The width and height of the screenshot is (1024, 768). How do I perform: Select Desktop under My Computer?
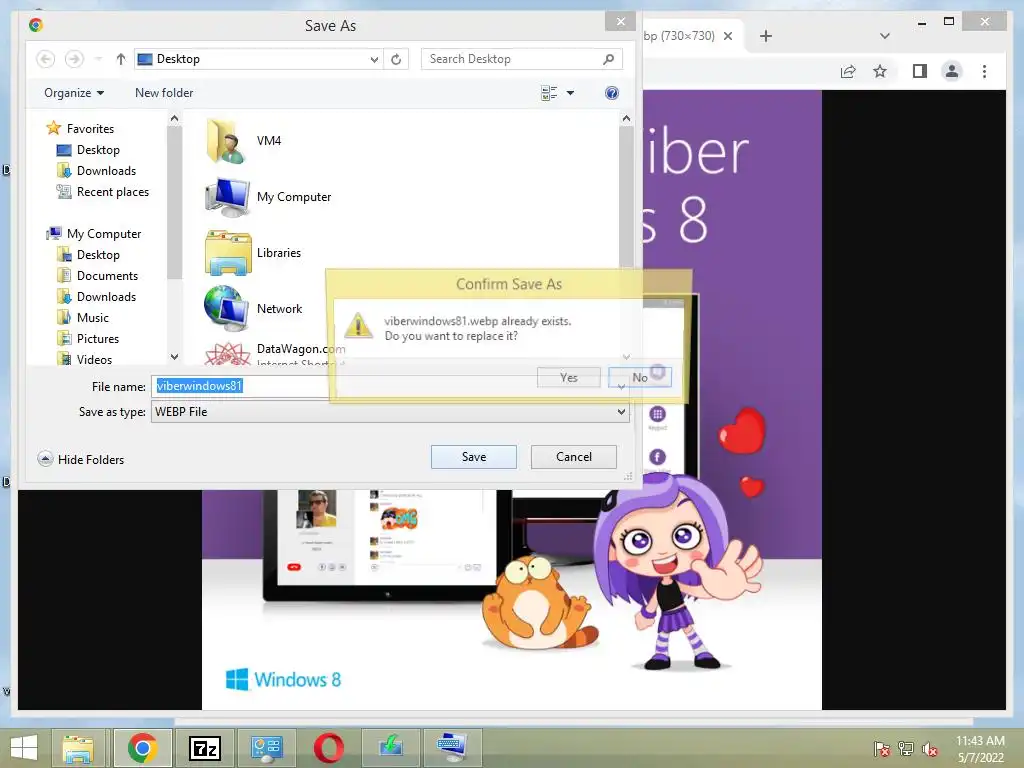click(x=88, y=255)
